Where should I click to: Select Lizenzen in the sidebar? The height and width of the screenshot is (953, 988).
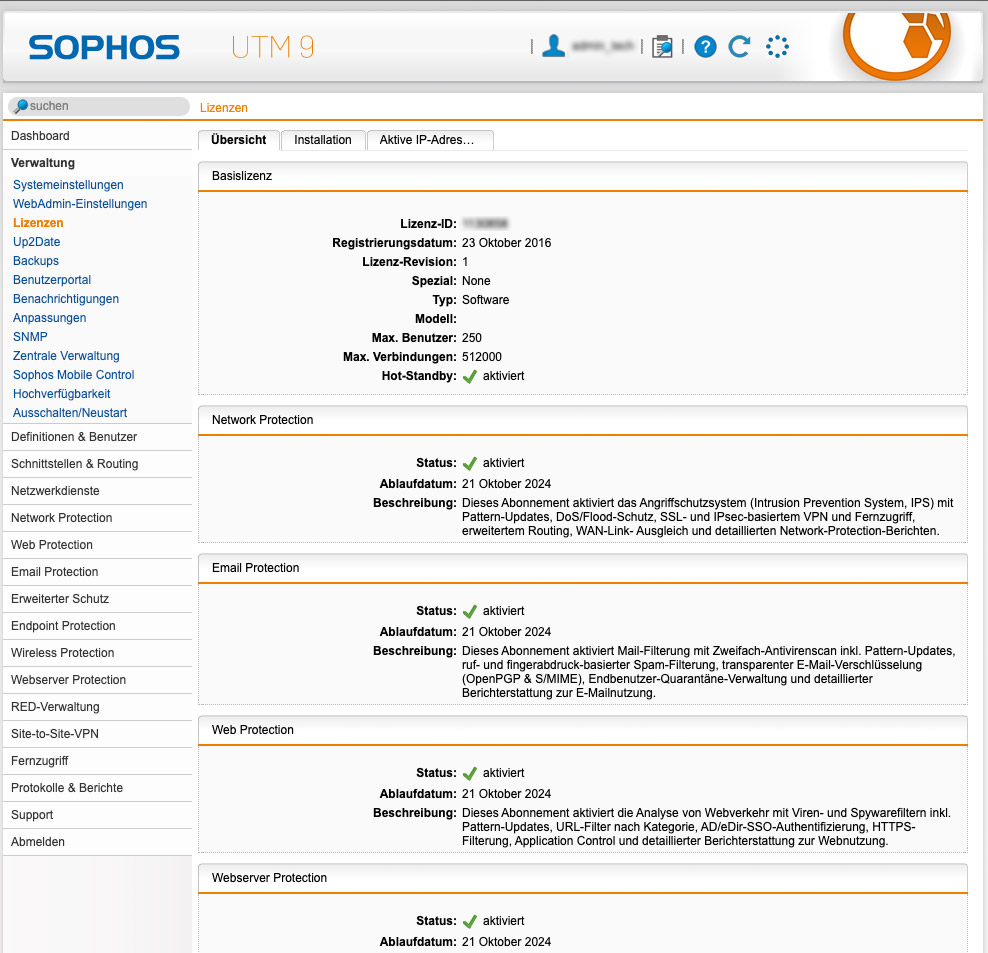coord(38,222)
